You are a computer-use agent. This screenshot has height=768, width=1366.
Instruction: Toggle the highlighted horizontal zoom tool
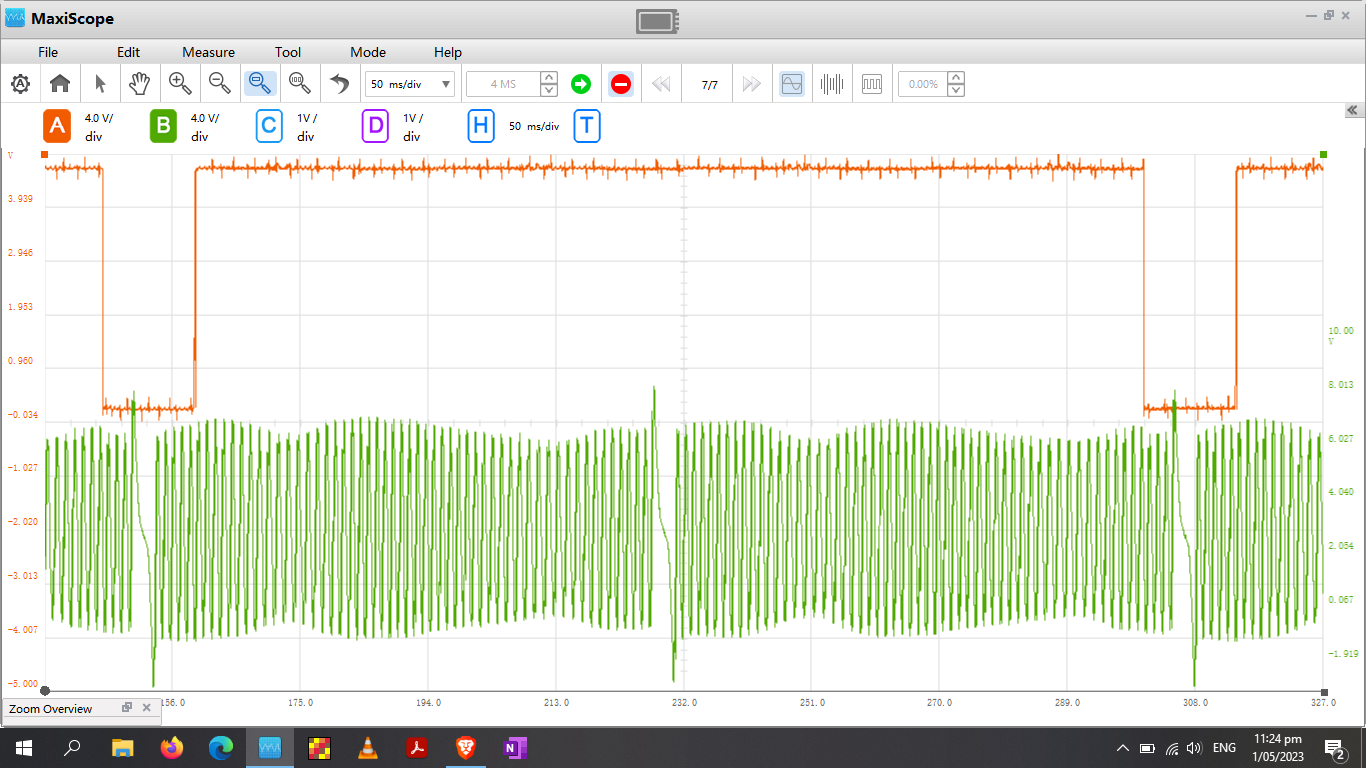pyautogui.click(x=260, y=84)
